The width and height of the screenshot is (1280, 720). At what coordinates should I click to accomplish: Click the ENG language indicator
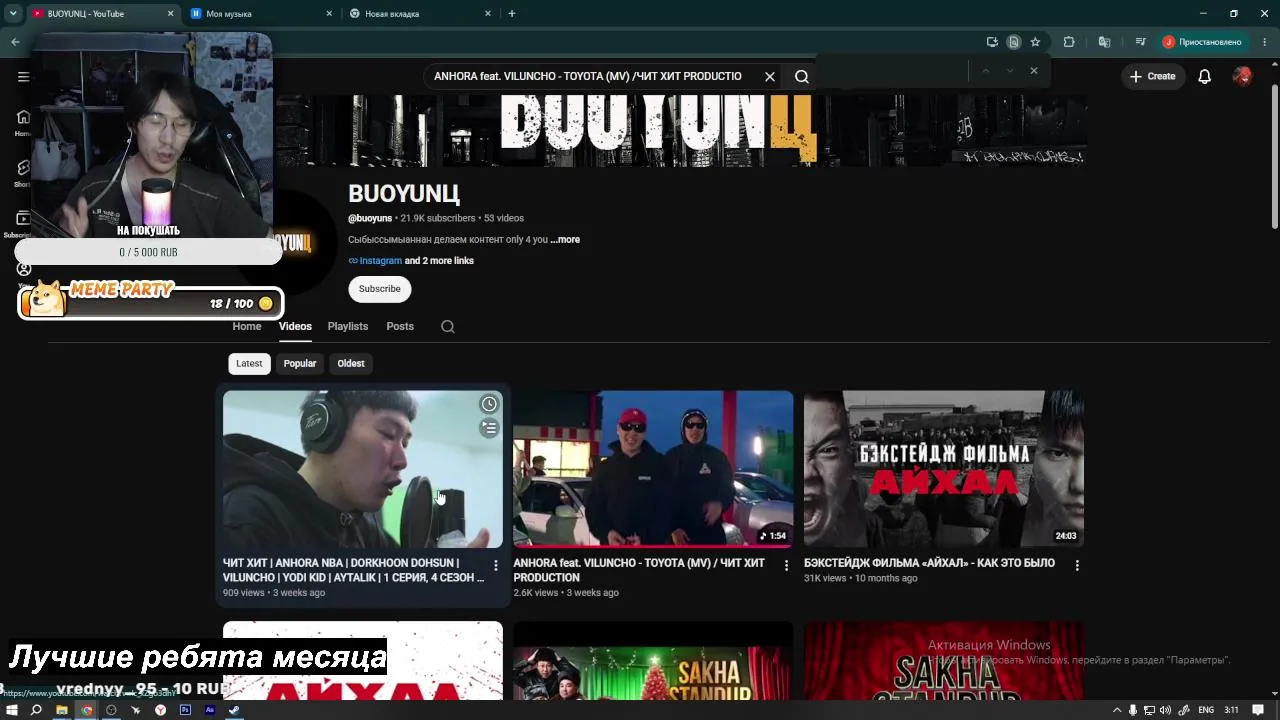tap(1206, 710)
